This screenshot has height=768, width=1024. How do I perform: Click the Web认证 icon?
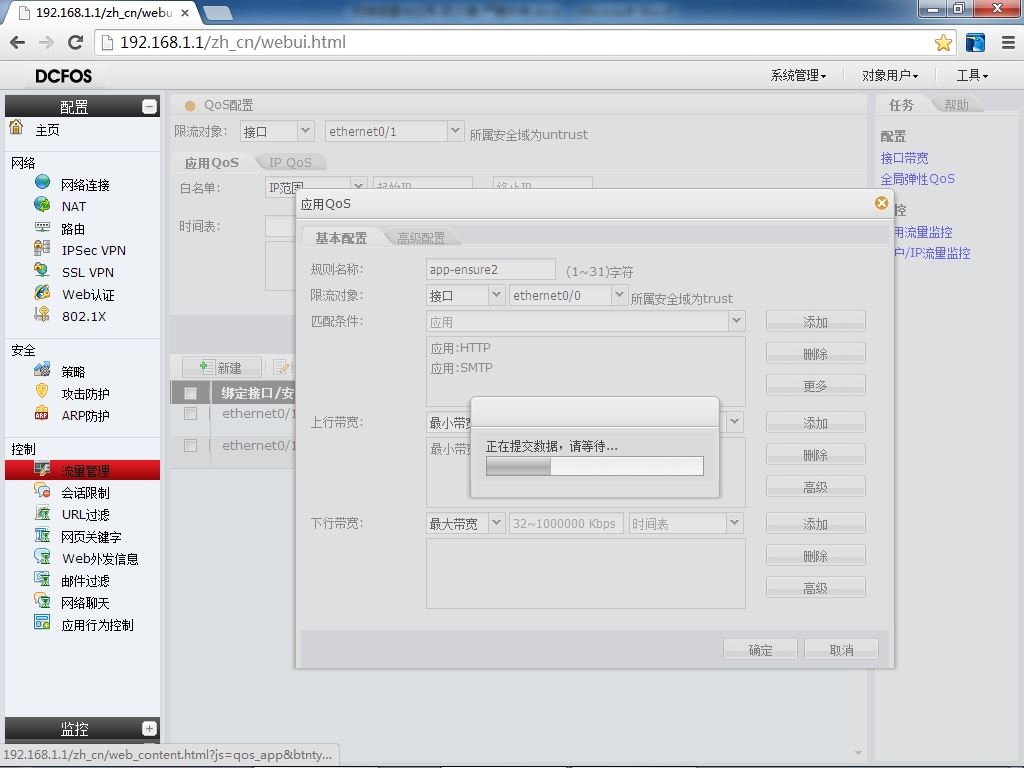[42, 292]
